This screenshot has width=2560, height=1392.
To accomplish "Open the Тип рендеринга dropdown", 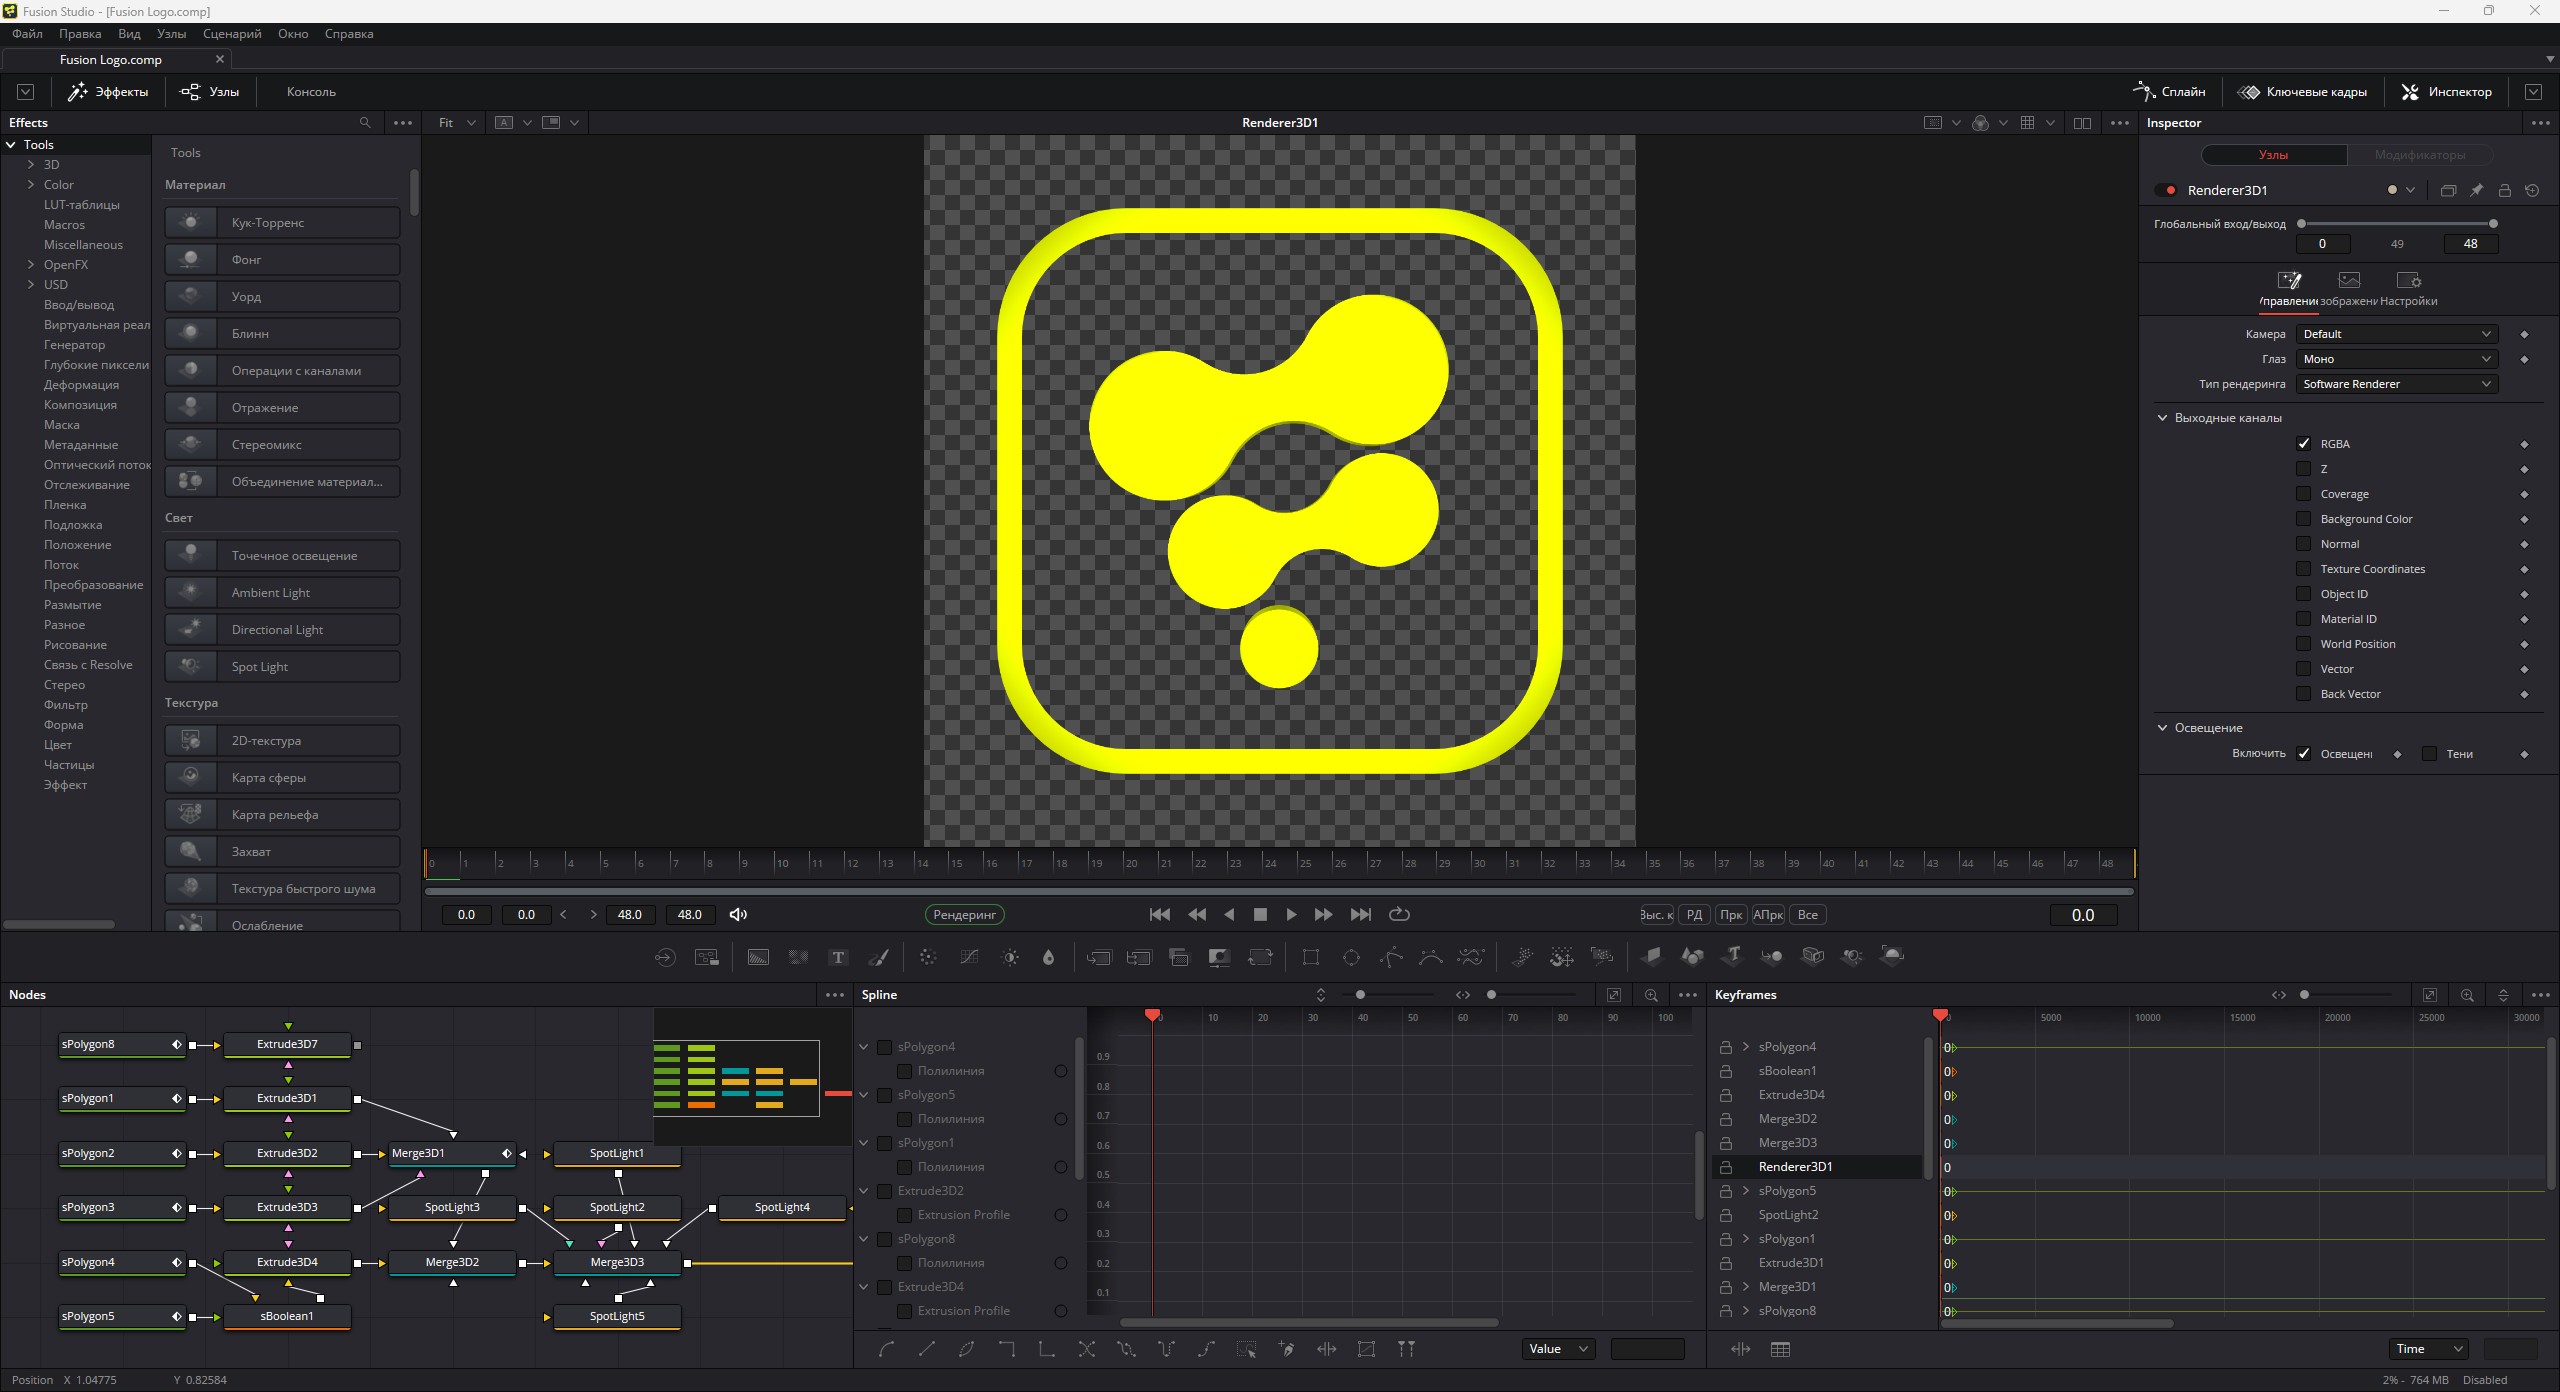I will click(x=2396, y=384).
